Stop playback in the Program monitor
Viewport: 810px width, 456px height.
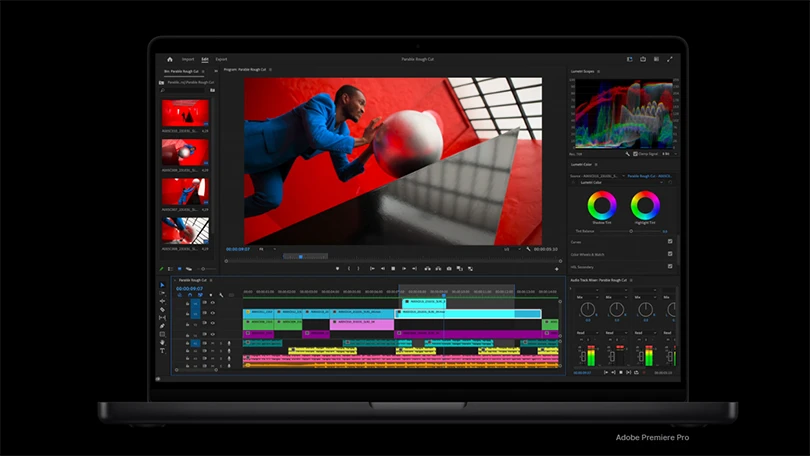coord(393,269)
